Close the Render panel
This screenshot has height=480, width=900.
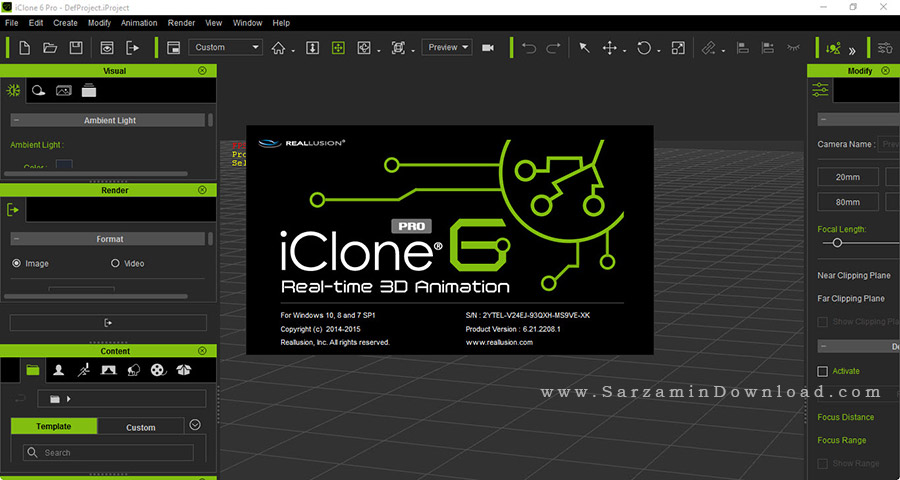(x=202, y=189)
